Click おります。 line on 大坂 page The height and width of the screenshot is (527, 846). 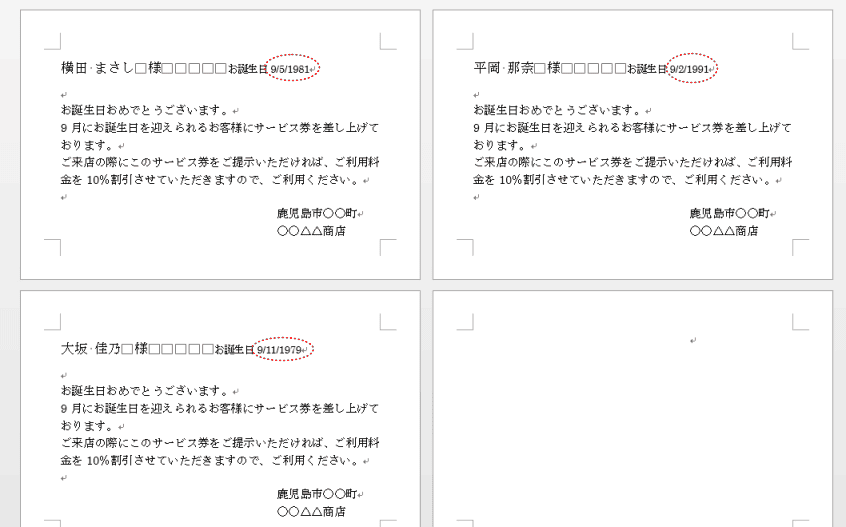pos(89,426)
